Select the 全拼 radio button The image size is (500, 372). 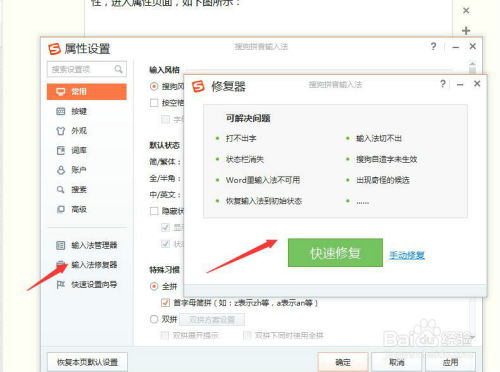pyautogui.click(x=154, y=286)
